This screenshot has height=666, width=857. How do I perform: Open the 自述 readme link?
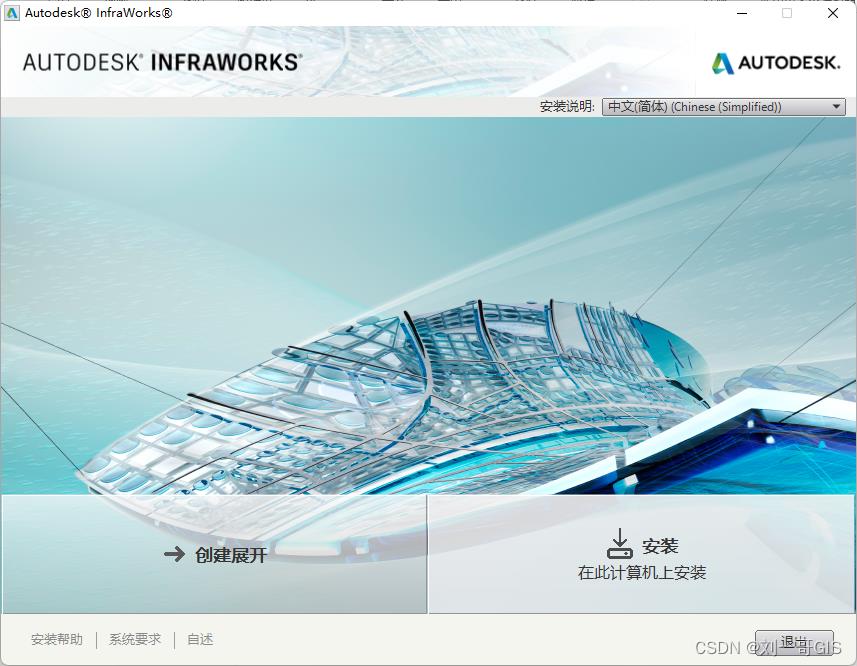tap(200, 639)
